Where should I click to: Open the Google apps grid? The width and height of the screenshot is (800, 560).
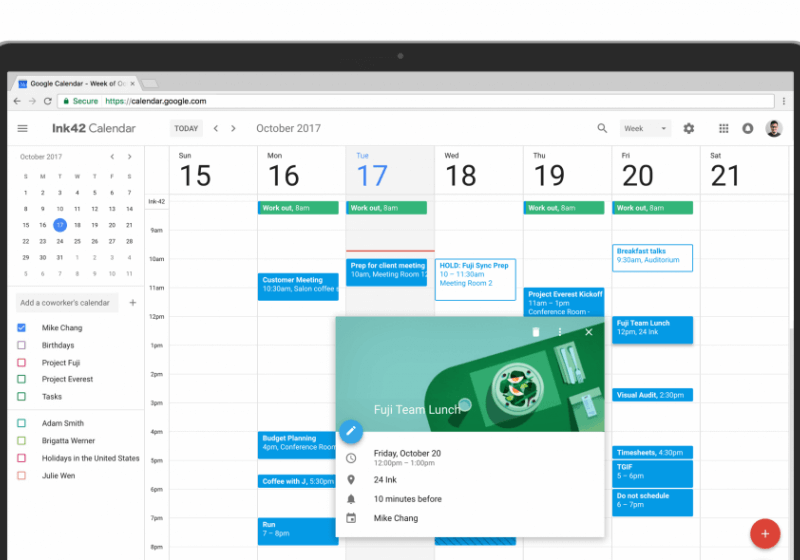[723, 129]
